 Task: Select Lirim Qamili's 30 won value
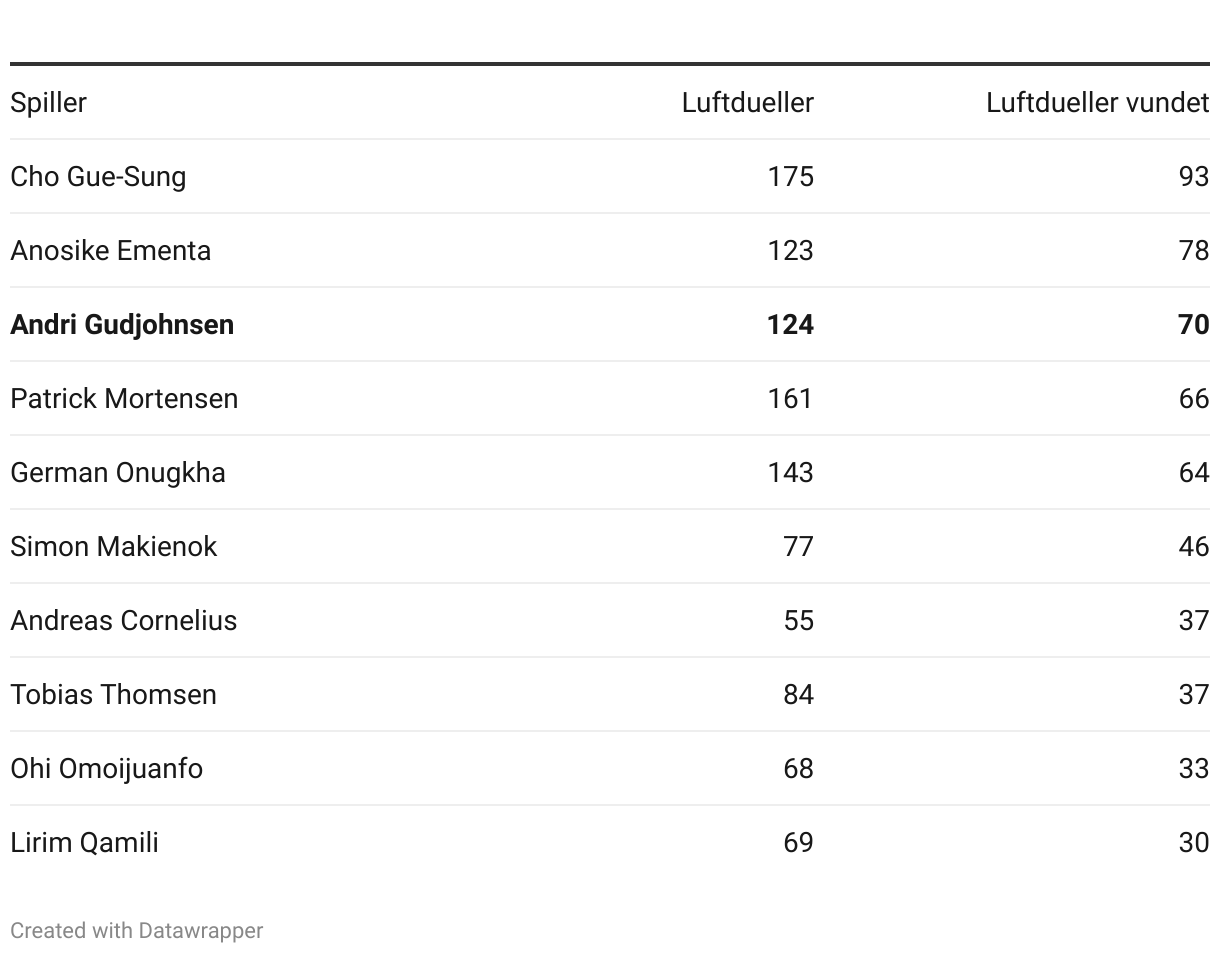(1194, 843)
